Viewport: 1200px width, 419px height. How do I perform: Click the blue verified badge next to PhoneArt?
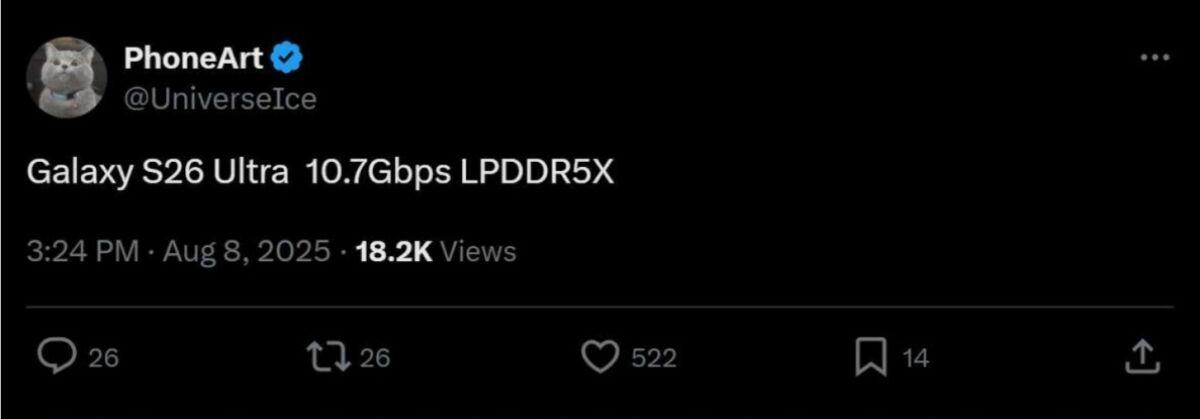click(288, 59)
